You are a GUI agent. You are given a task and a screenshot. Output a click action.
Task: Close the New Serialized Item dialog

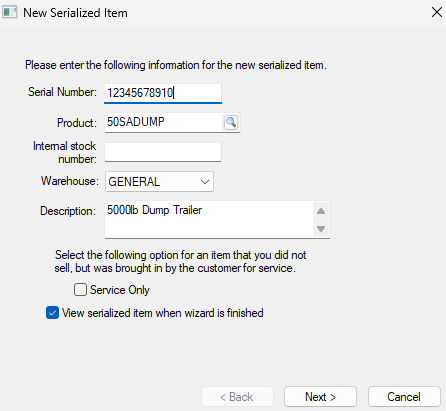click(437, 12)
